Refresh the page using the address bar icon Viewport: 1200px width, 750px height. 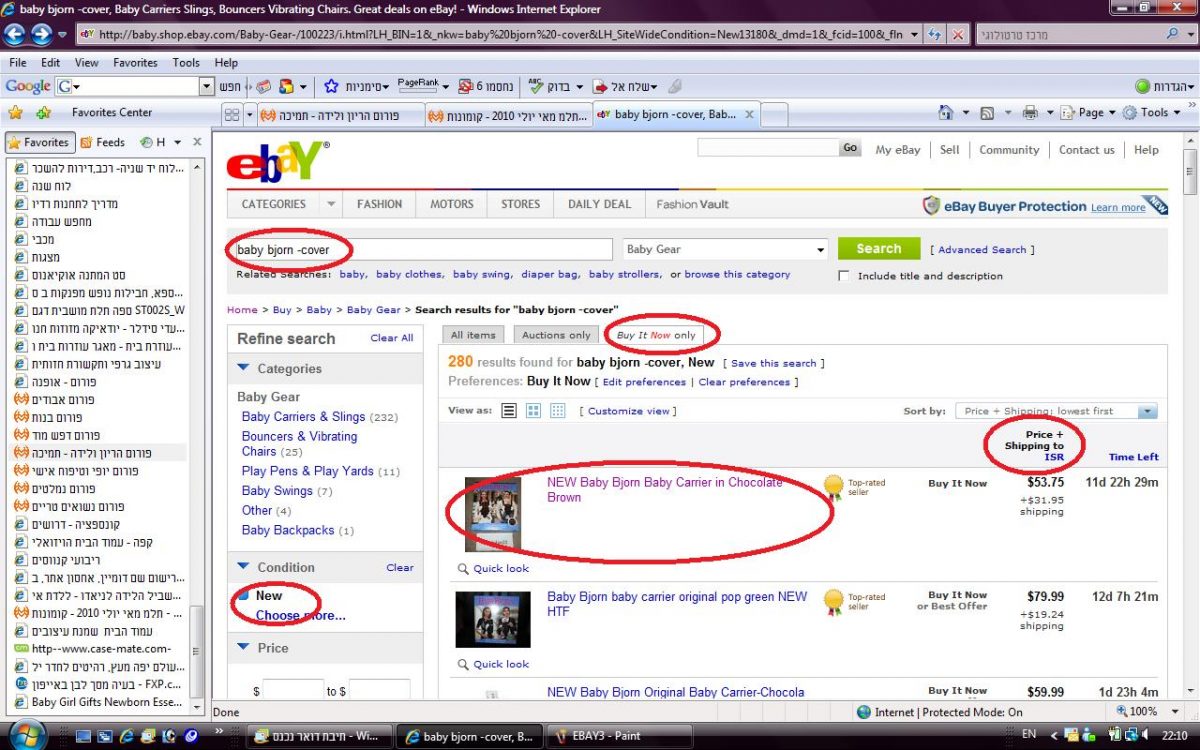[x=934, y=34]
